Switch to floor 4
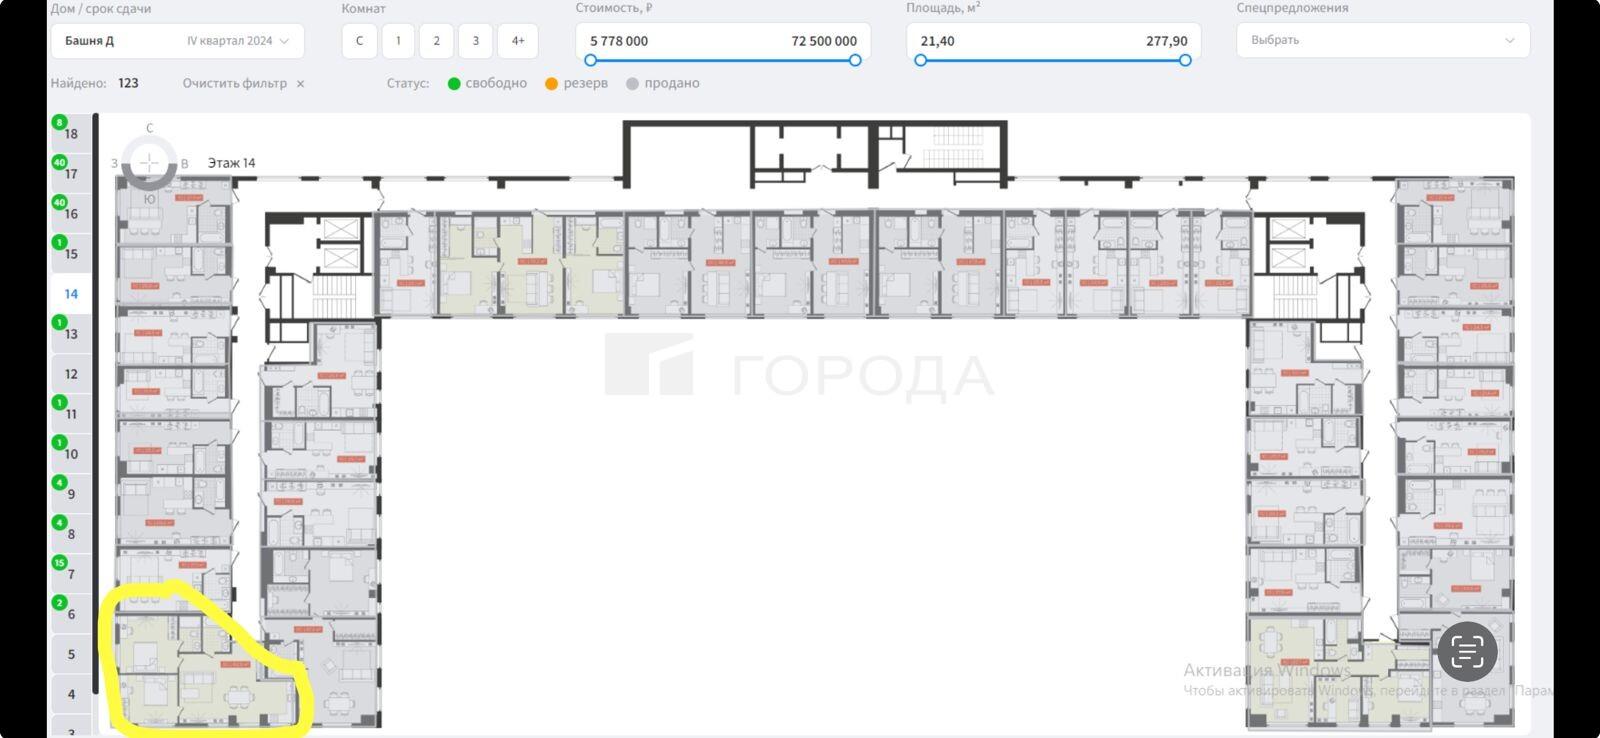Image resolution: width=1600 pixels, height=738 pixels. [x=70, y=694]
